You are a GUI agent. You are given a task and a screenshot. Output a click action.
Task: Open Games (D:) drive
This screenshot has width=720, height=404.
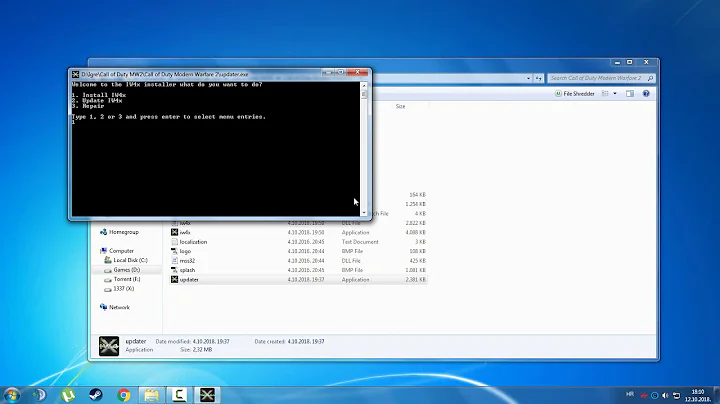pos(122,270)
